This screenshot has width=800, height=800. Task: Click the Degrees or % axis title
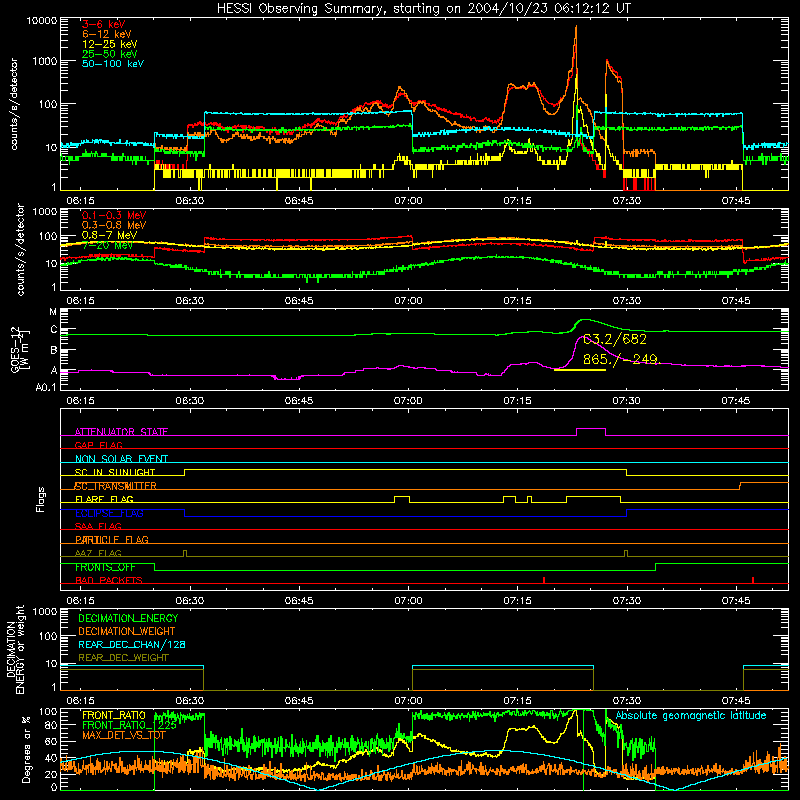[26, 749]
